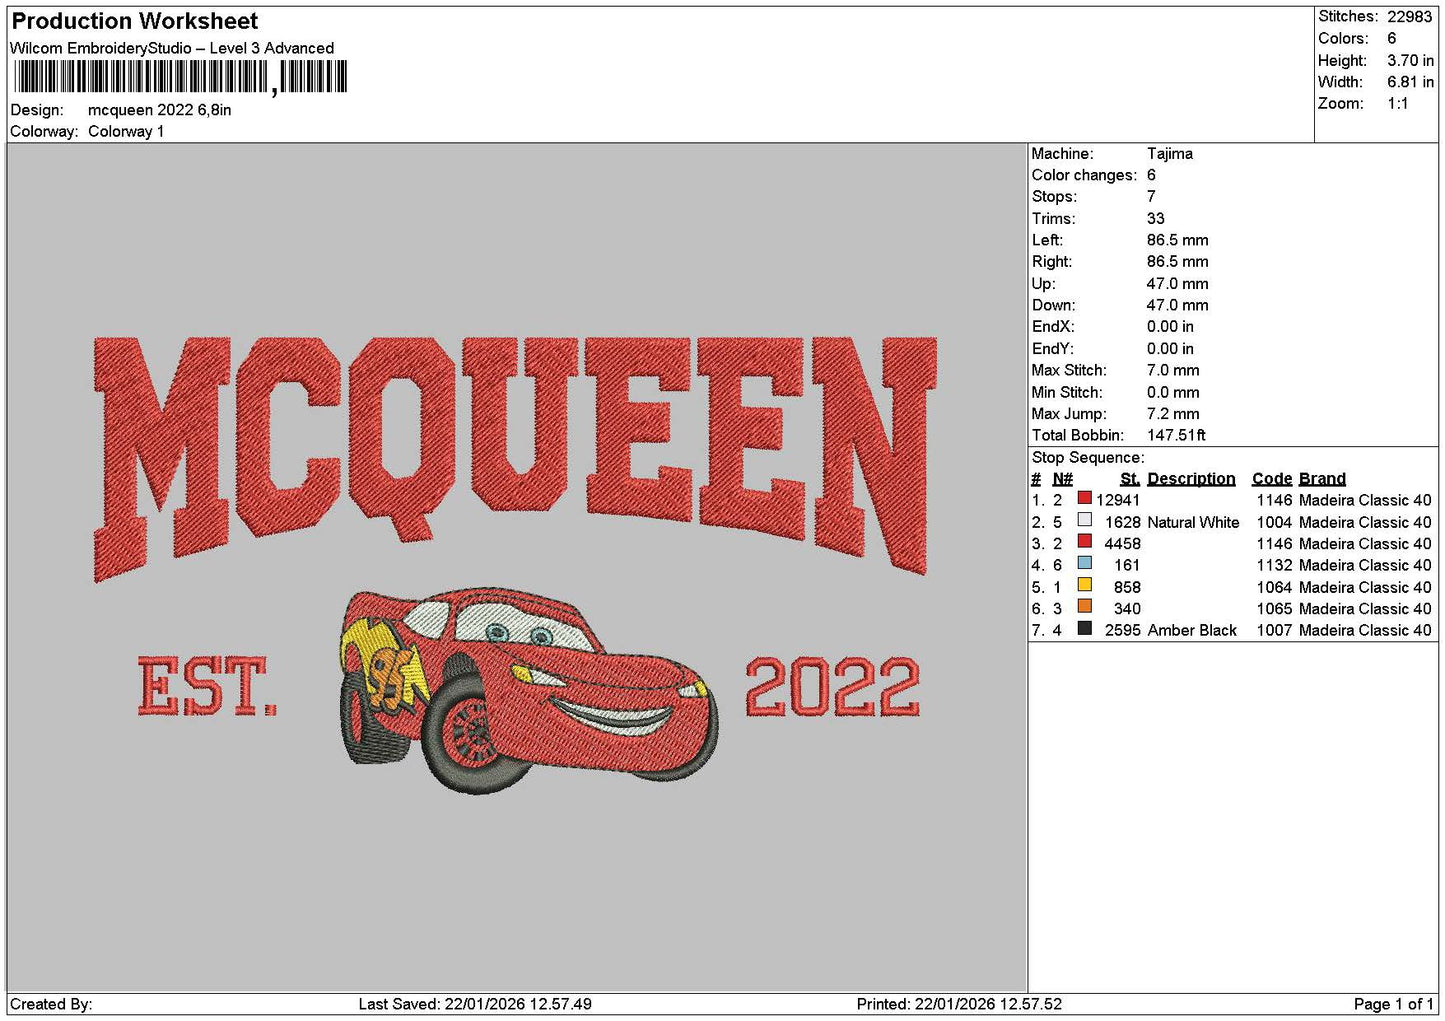1445x1021 pixels.
Task: Click the red swatch in stop sequence row 1
Action: point(1084,498)
